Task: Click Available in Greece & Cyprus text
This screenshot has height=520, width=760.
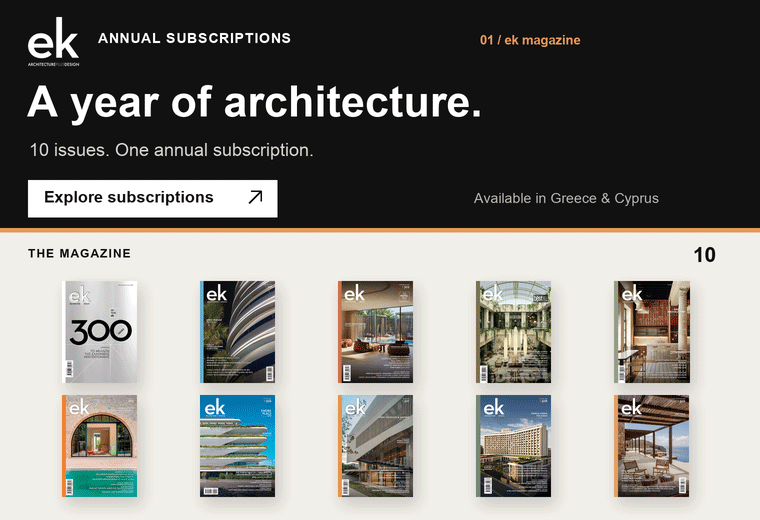Action: click(x=566, y=199)
